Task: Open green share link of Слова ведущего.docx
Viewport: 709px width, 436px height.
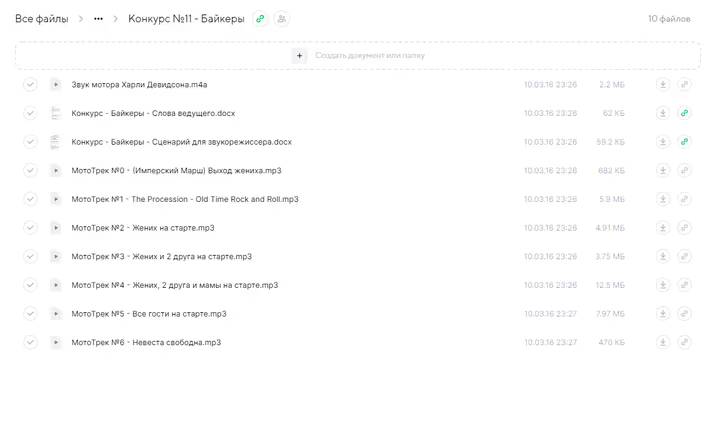Action: tap(684, 113)
